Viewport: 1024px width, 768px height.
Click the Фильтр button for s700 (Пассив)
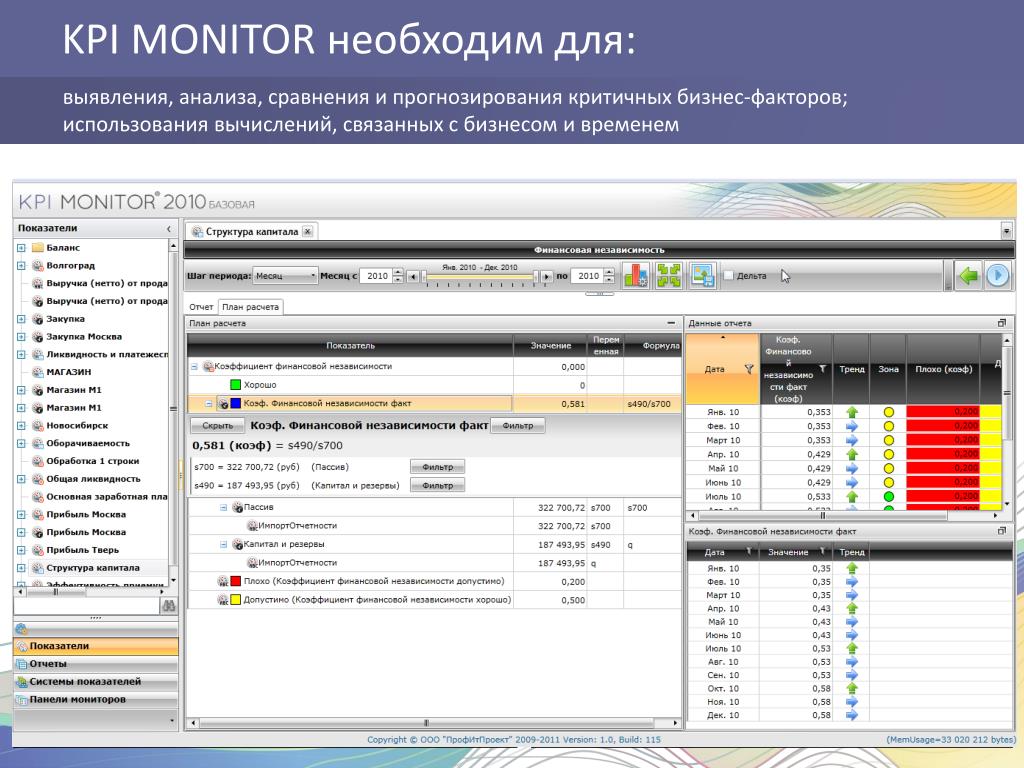click(x=437, y=467)
